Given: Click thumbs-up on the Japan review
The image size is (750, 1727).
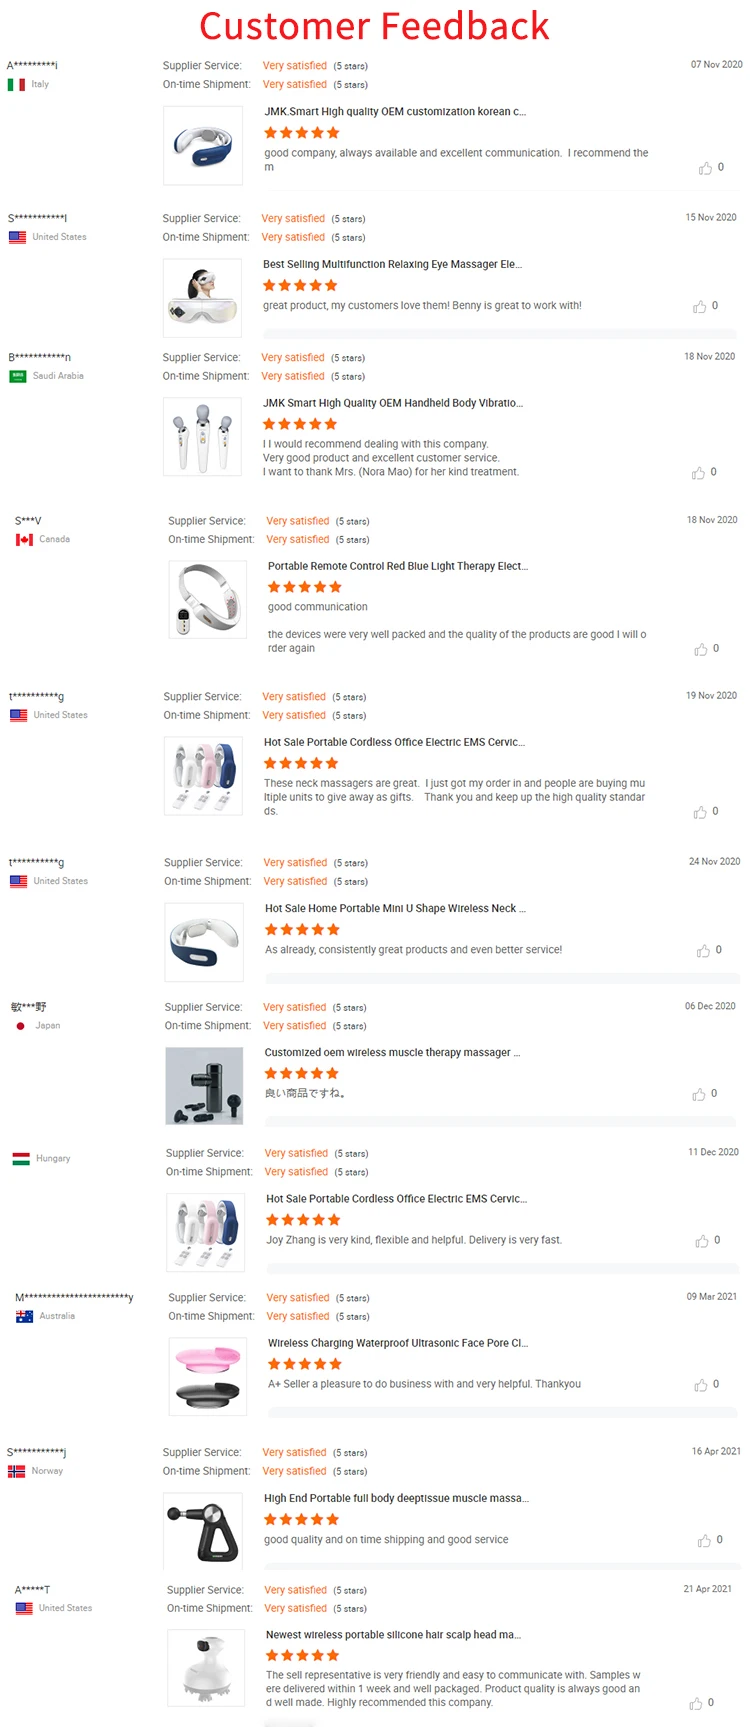Looking at the screenshot, I should click(698, 1095).
